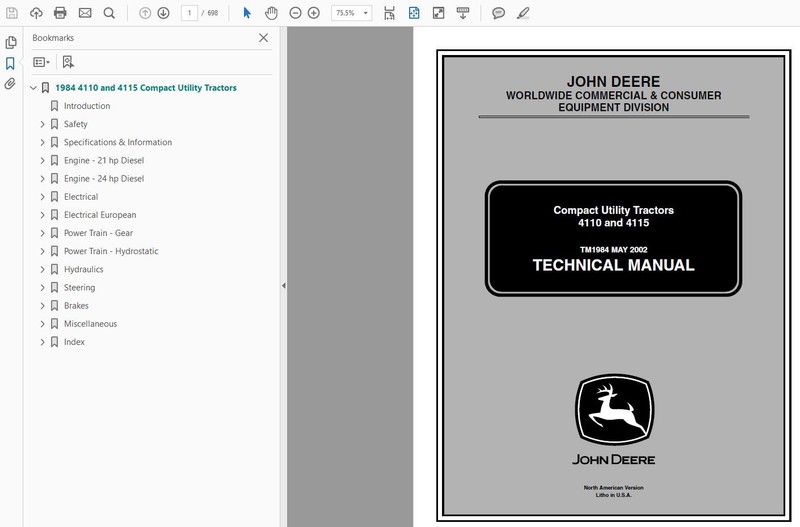
Task: Expand the Miscellaneous bookmark chevron
Action: point(42,324)
